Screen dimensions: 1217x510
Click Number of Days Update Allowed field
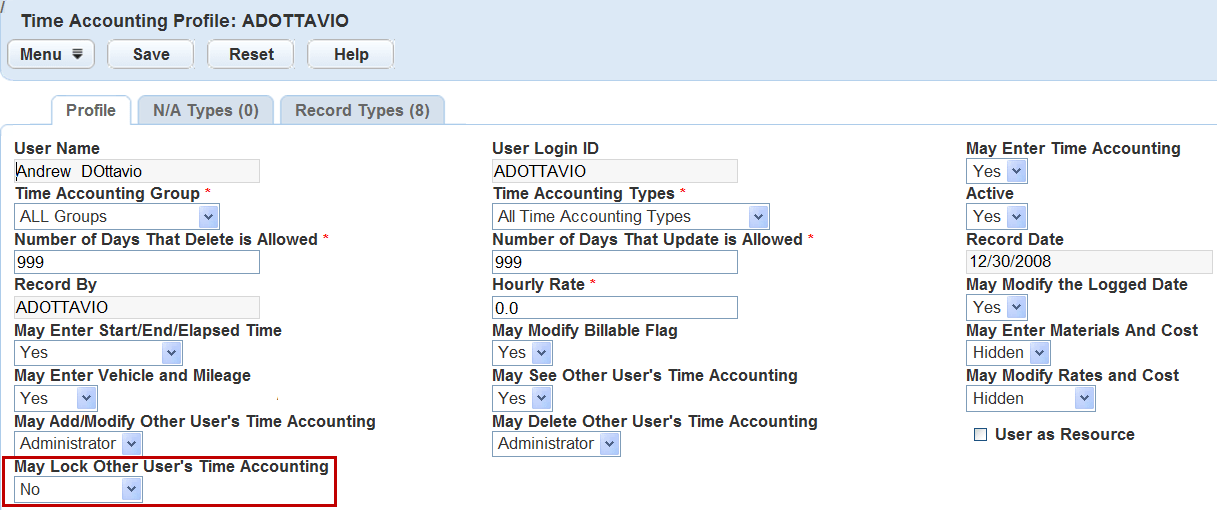tap(615, 262)
